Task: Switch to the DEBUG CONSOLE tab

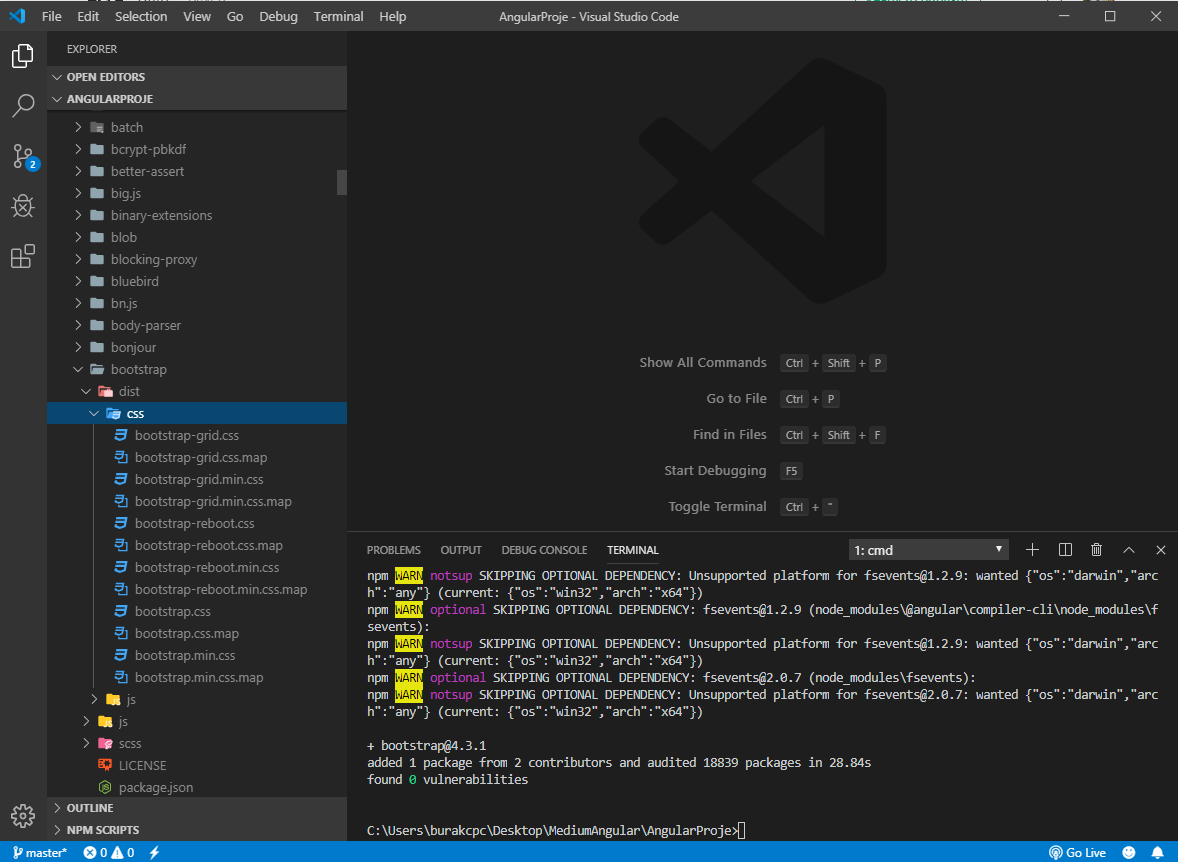Action: point(545,550)
